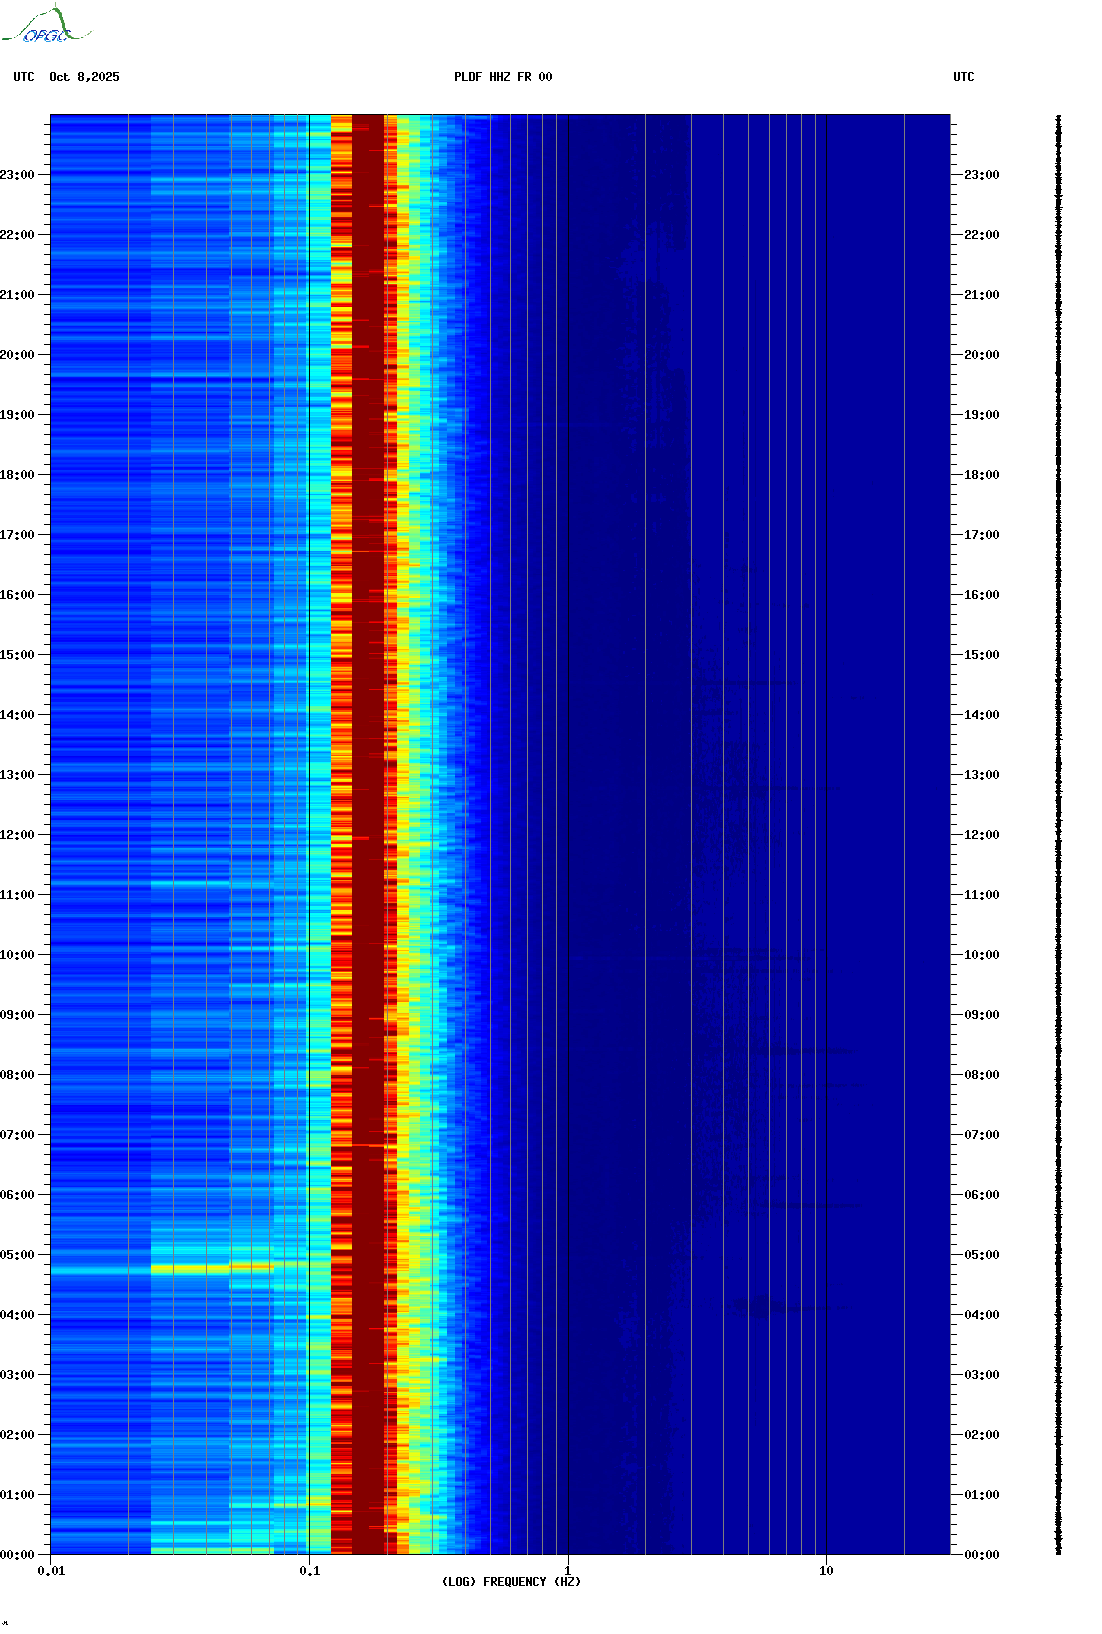This screenshot has height=1634, width=1102.
Task: Click the dark red microseism band near 0.17 Hz
Action: (x=368, y=835)
